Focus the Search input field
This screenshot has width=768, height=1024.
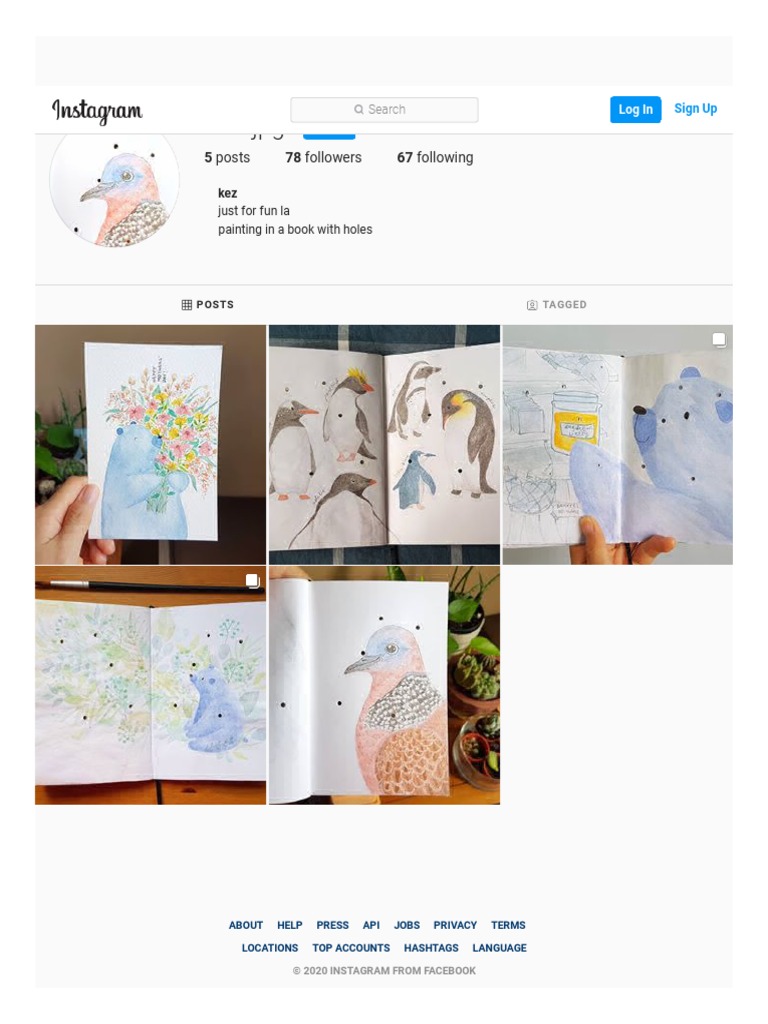pos(384,110)
